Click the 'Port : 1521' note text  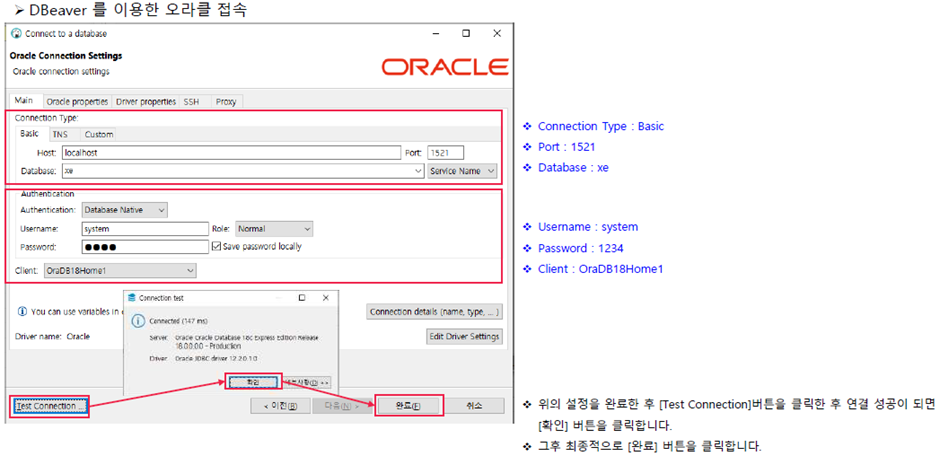pyautogui.click(x=567, y=147)
